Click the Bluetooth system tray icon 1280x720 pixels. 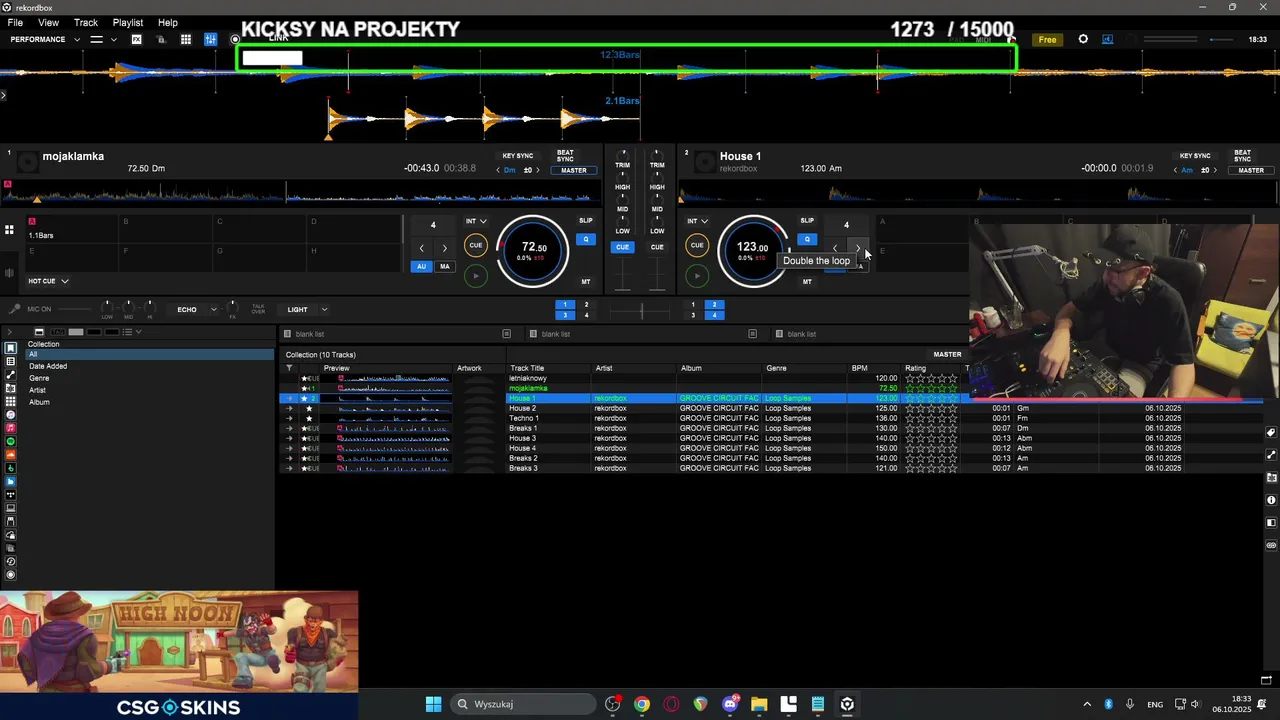click(x=1108, y=704)
